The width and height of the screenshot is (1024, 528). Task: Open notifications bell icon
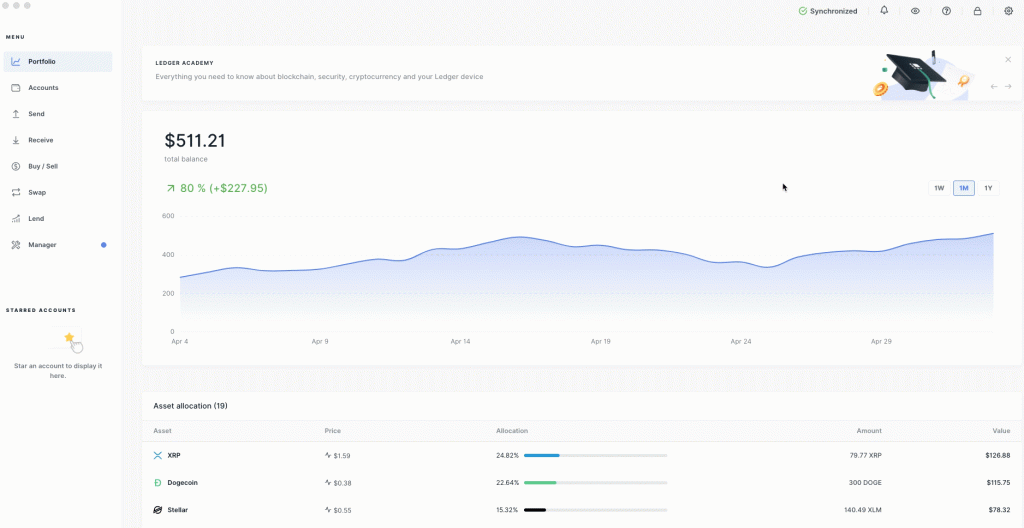coord(884,10)
